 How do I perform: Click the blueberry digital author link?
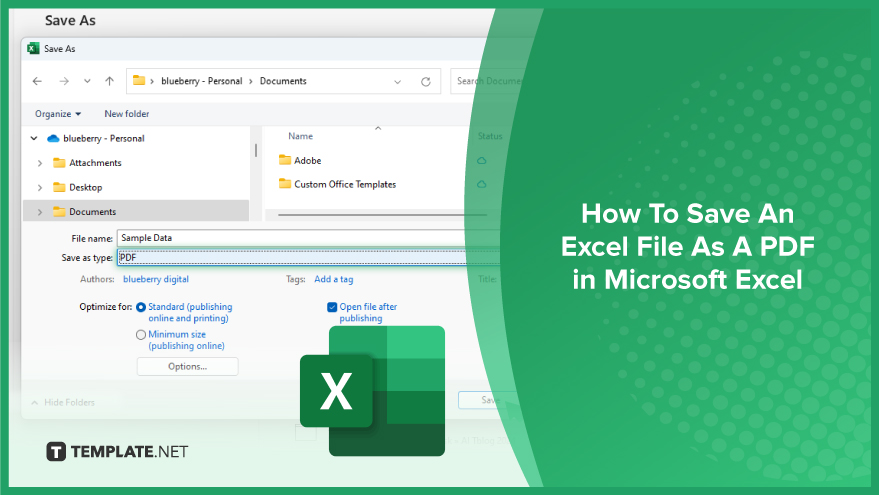coord(156,279)
